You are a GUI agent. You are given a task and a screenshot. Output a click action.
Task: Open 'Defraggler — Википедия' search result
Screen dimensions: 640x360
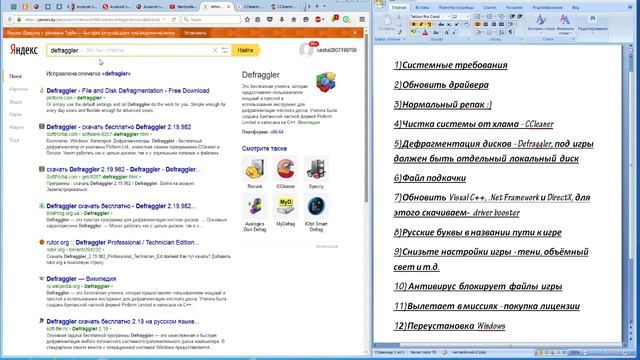(81, 279)
